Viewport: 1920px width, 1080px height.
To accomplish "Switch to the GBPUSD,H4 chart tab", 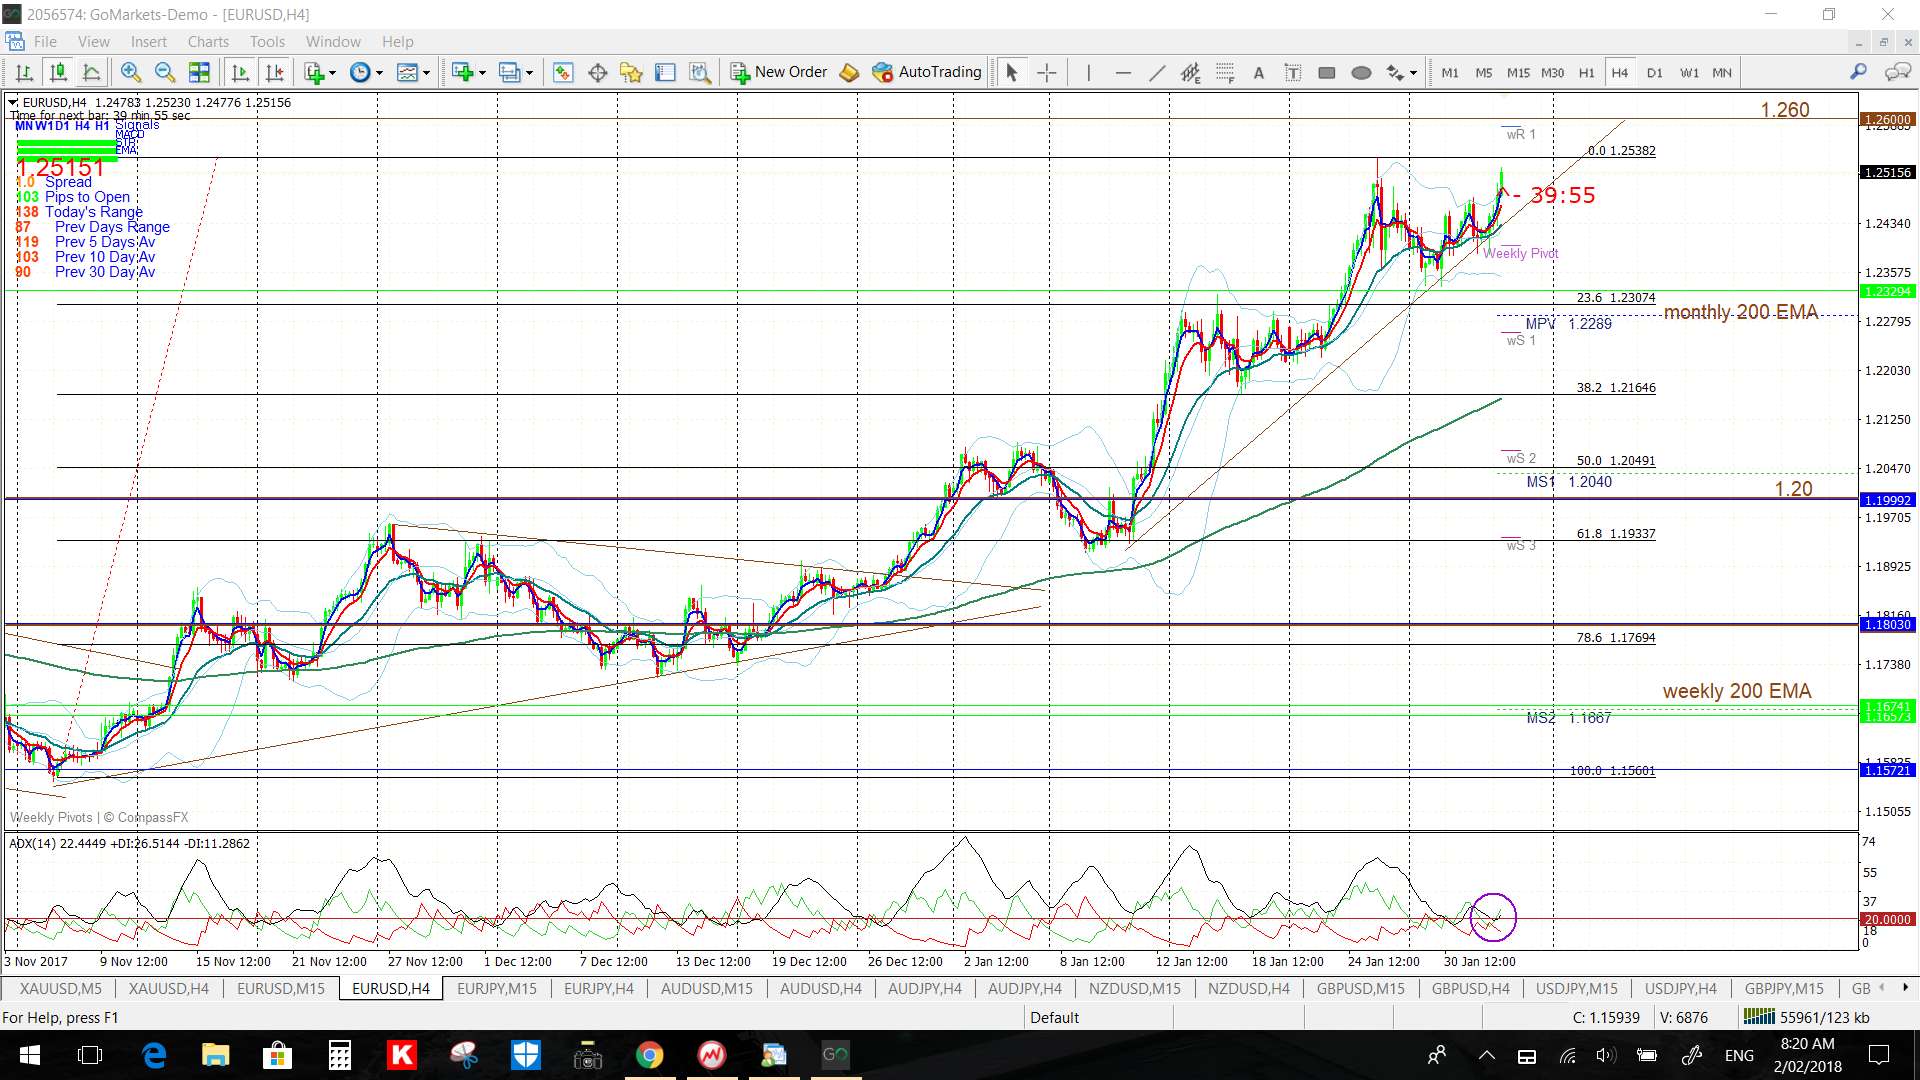I will tap(1470, 988).
